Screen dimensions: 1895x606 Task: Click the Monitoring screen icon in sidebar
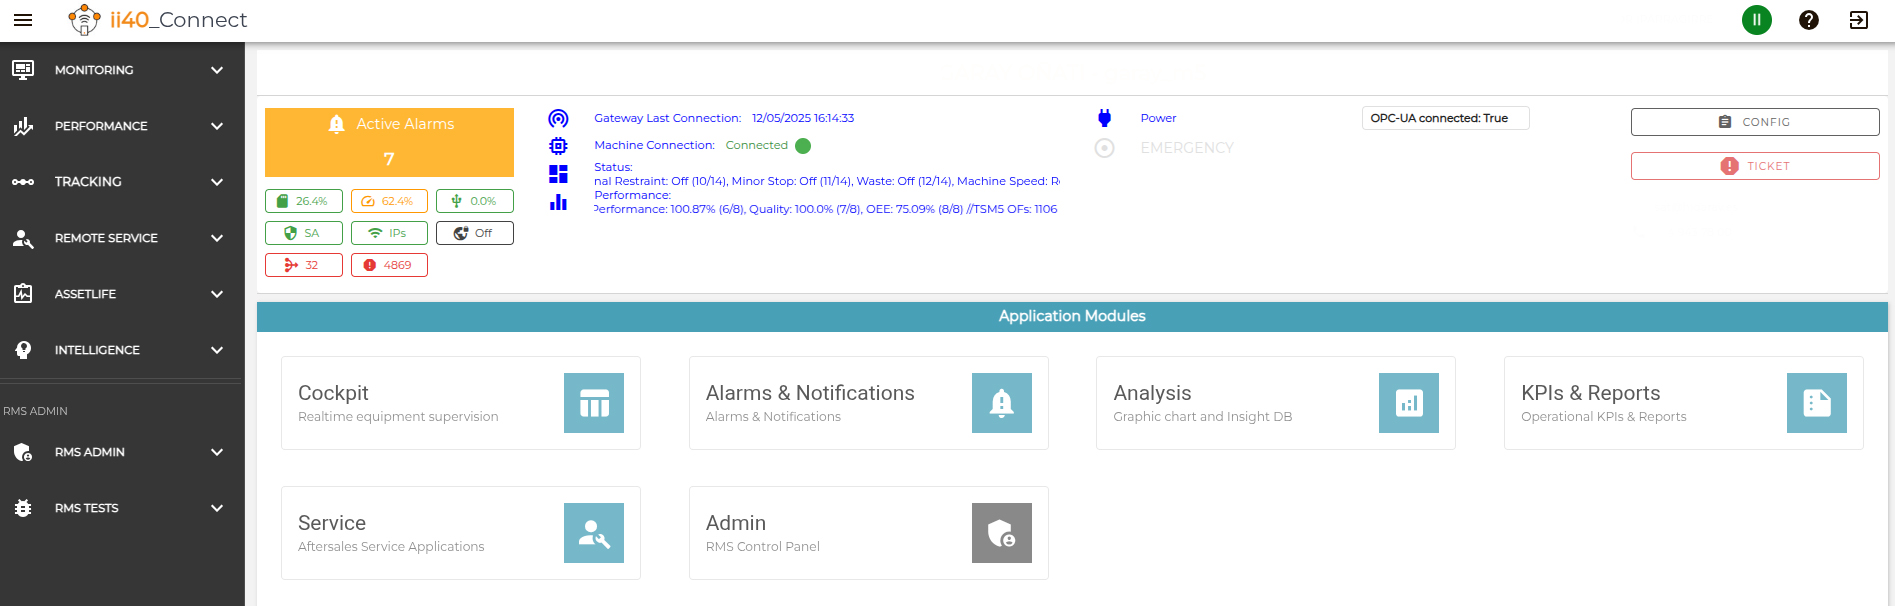click(x=23, y=70)
